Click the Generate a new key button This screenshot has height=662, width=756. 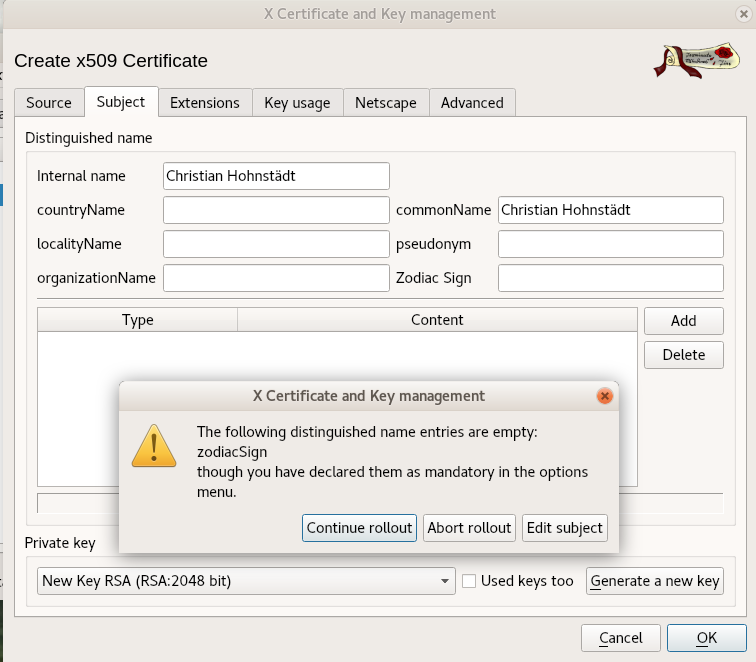point(655,581)
